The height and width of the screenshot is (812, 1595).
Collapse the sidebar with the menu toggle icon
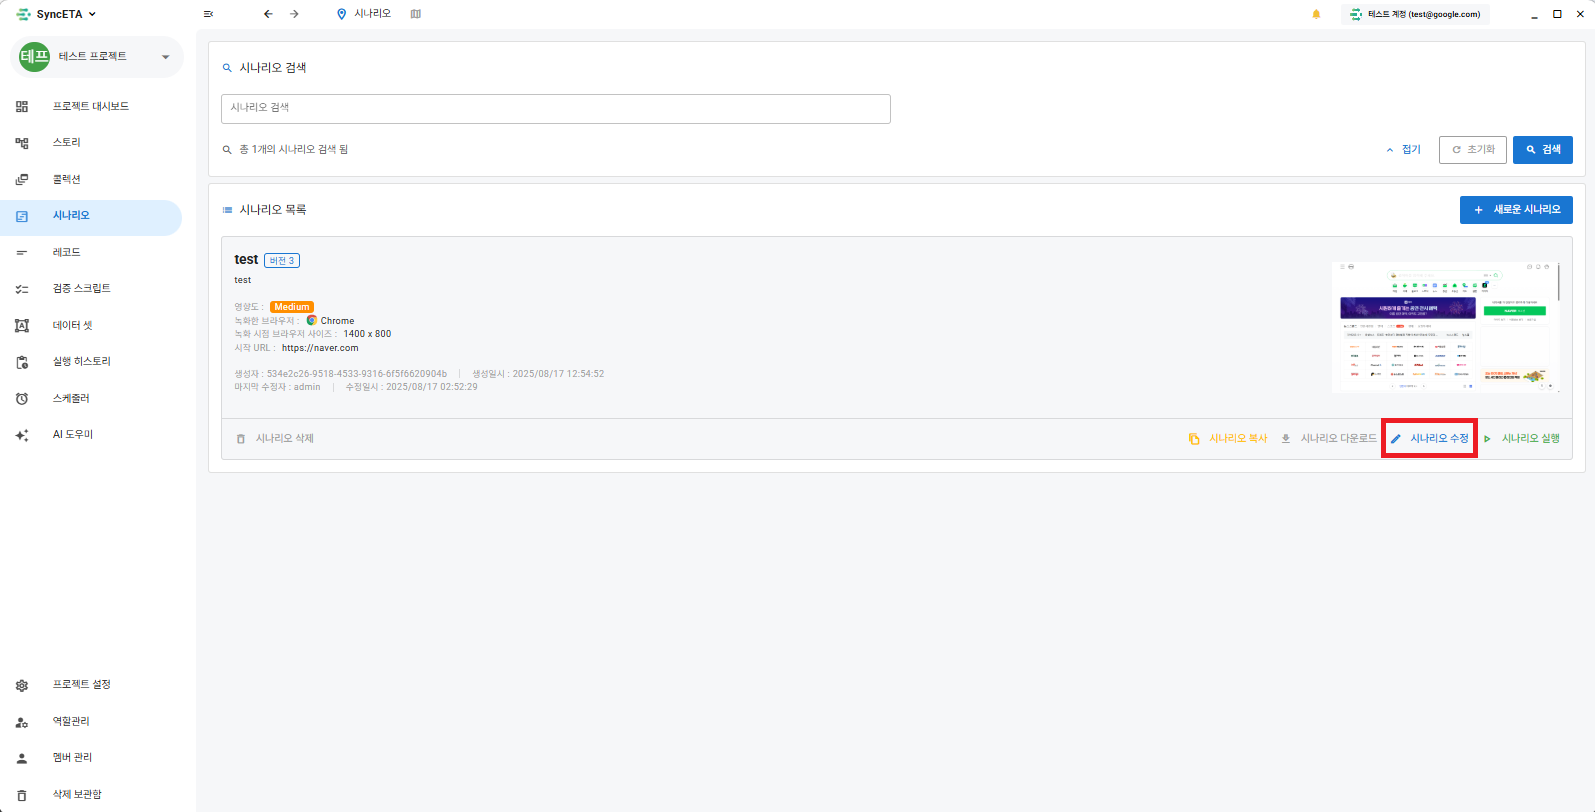tap(208, 14)
